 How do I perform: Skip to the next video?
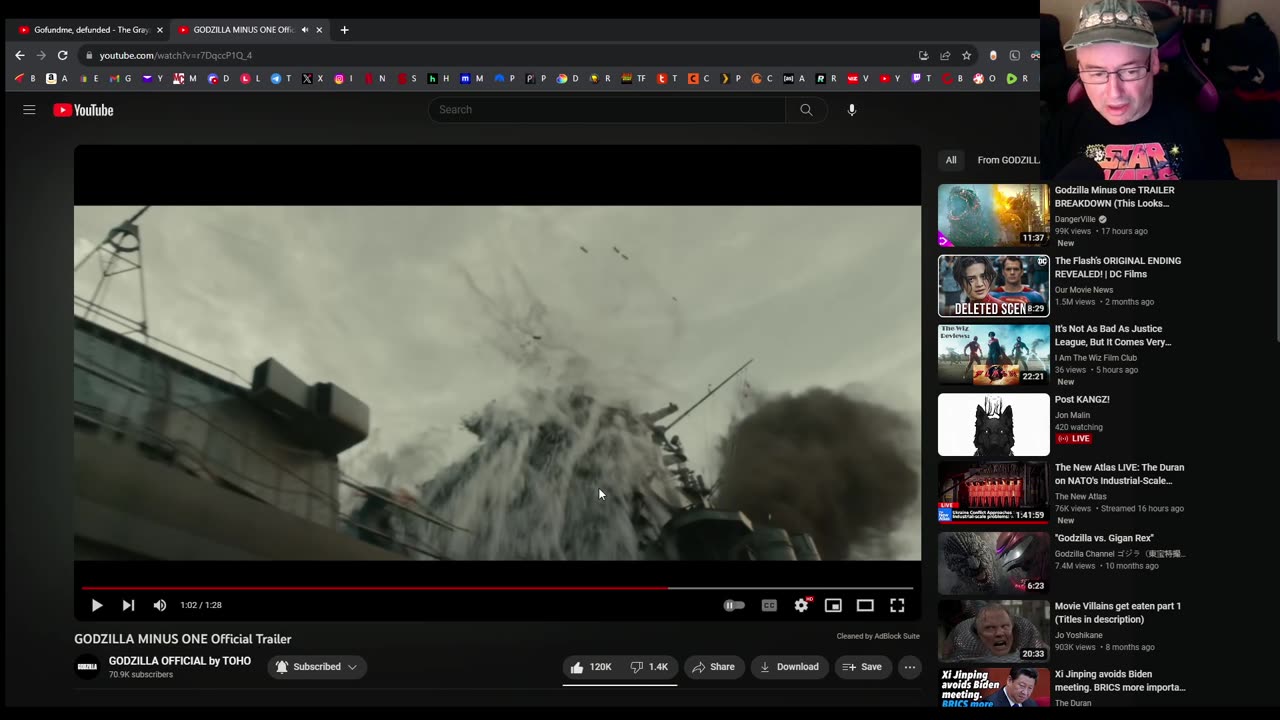pos(128,605)
